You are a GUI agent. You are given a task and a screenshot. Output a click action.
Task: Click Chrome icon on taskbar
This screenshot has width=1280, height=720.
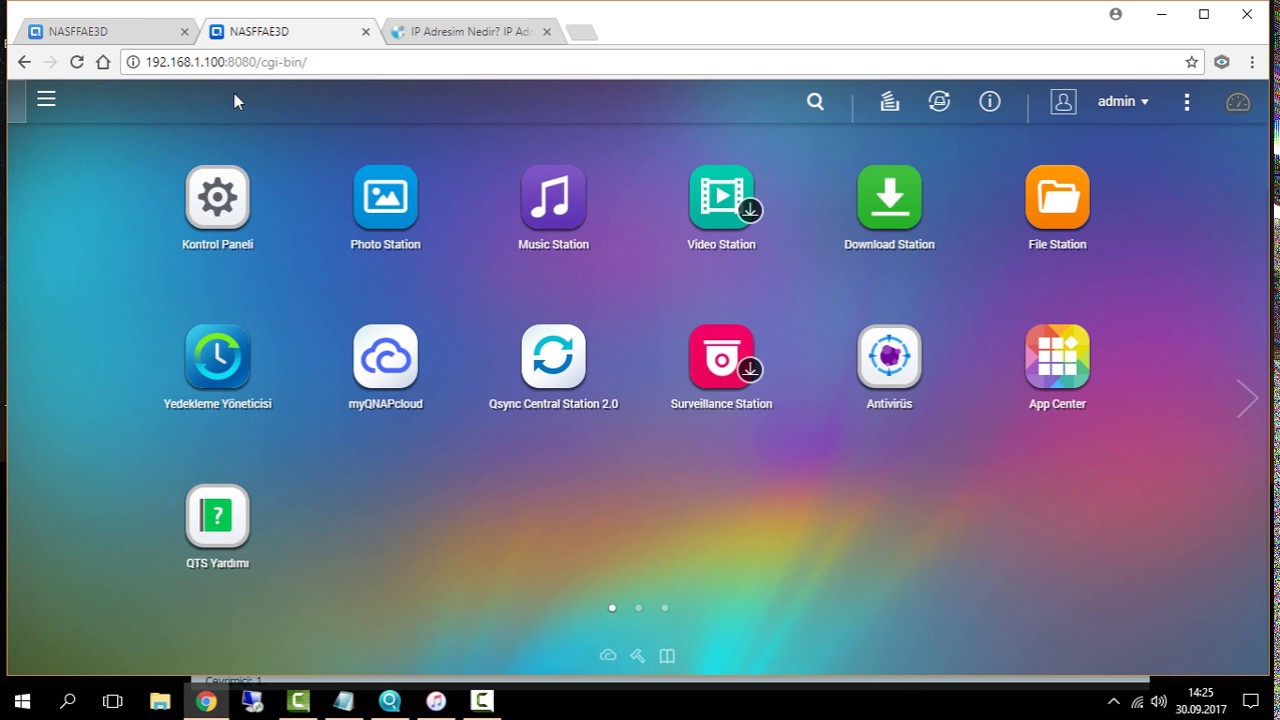pyautogui.click(x=206, y=701)
